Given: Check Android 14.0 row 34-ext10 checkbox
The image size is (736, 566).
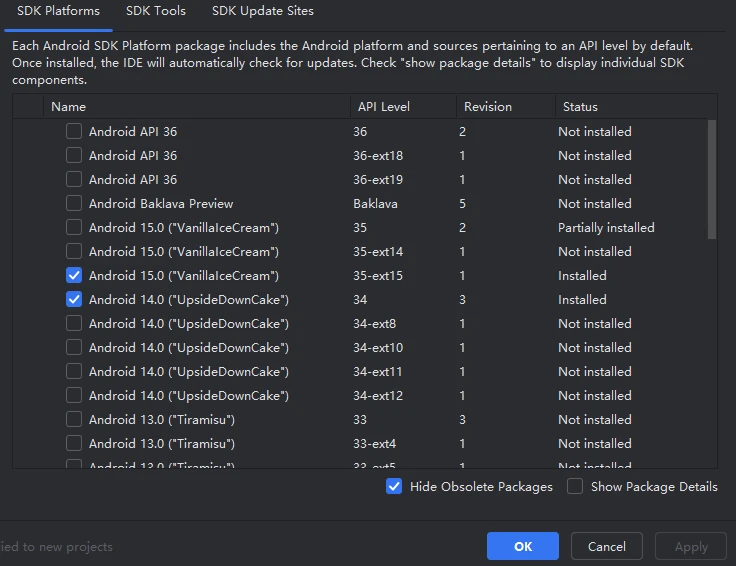Looking at the screenshot, I should [x=74, y=347].
